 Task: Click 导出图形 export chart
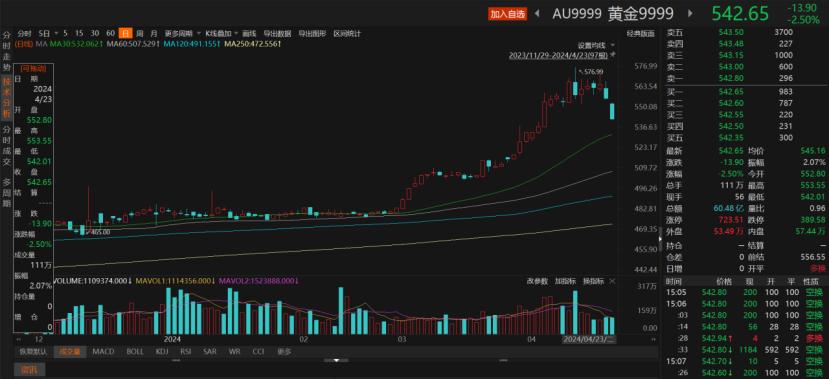pyautogui.click(x=312, y=33)
